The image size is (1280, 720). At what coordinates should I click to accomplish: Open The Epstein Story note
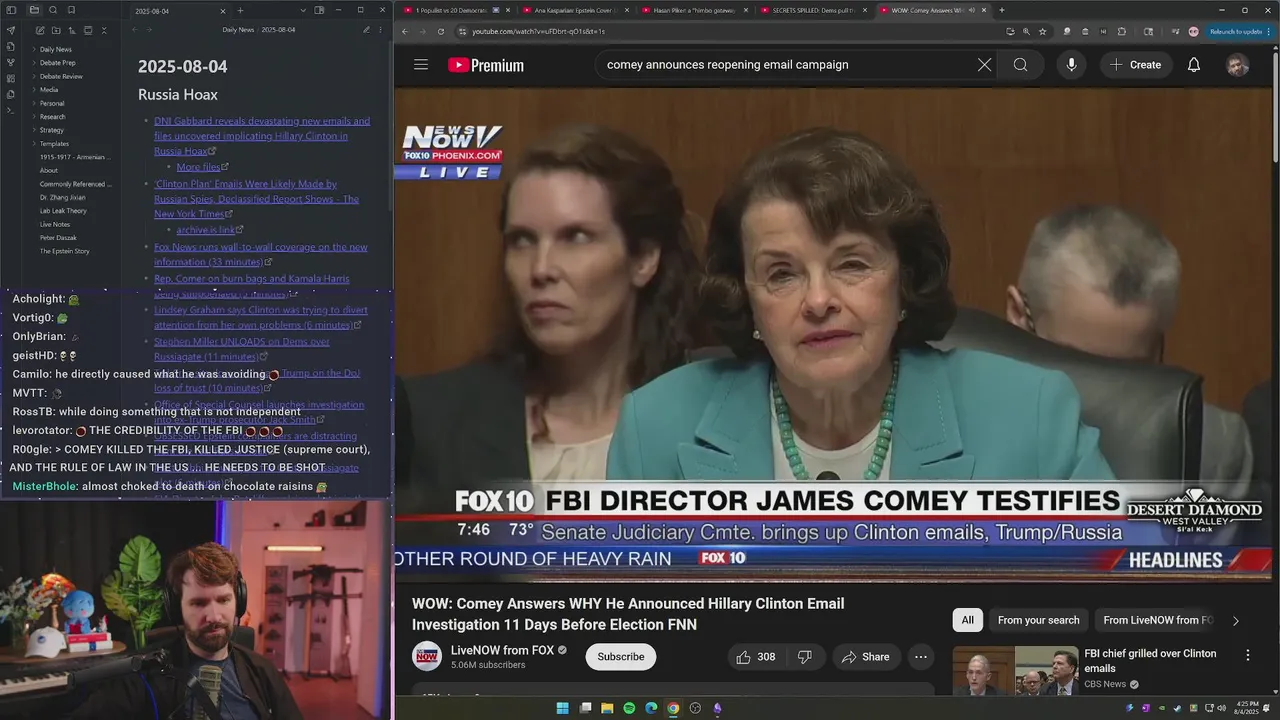(64, 251)
